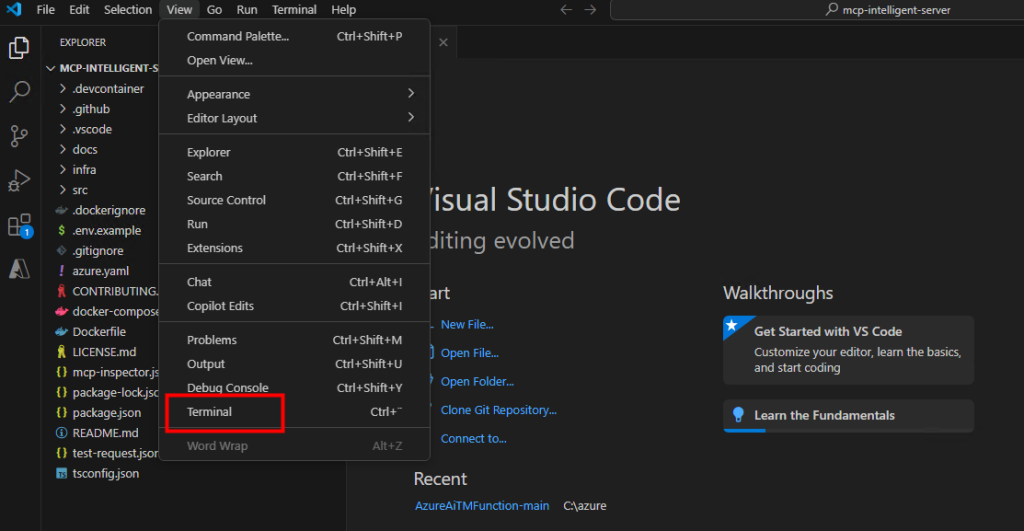The height and width of the screenshot is (531, 1024).
Task: Click Clone Git Repository... link
Action: pos(498,410)
